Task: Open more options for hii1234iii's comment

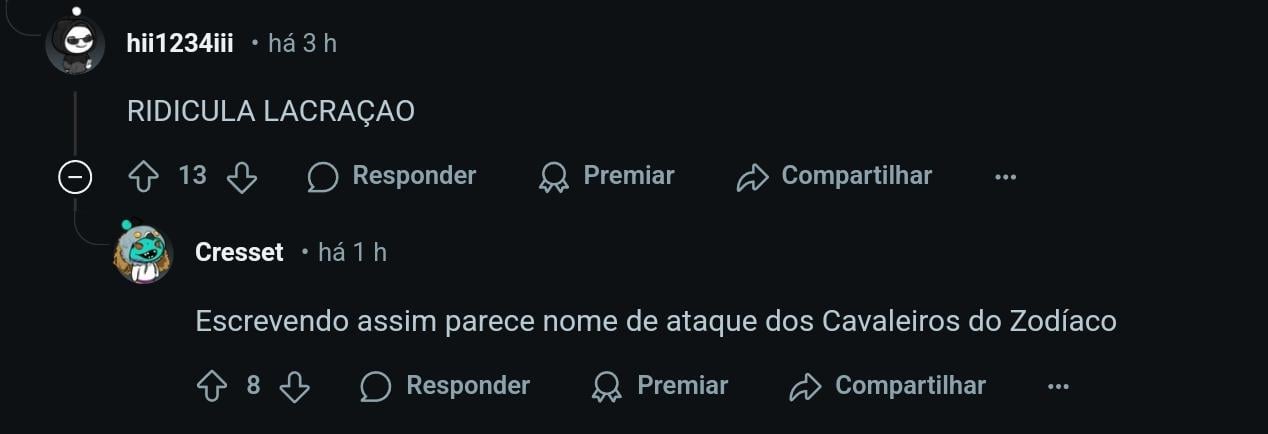Action: (1005, 177)
